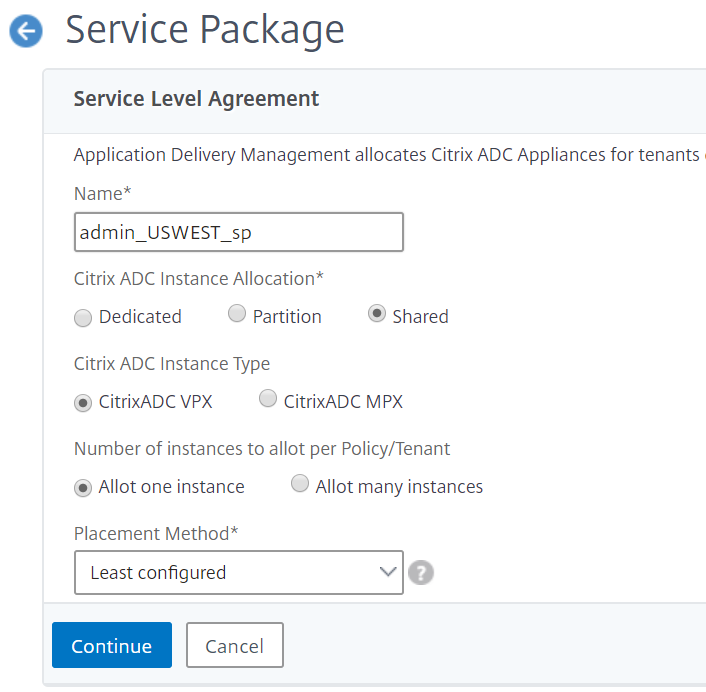Expand the Least configured dropdown arrow
This screenshot has height=692, width=706.
[388, 572]
